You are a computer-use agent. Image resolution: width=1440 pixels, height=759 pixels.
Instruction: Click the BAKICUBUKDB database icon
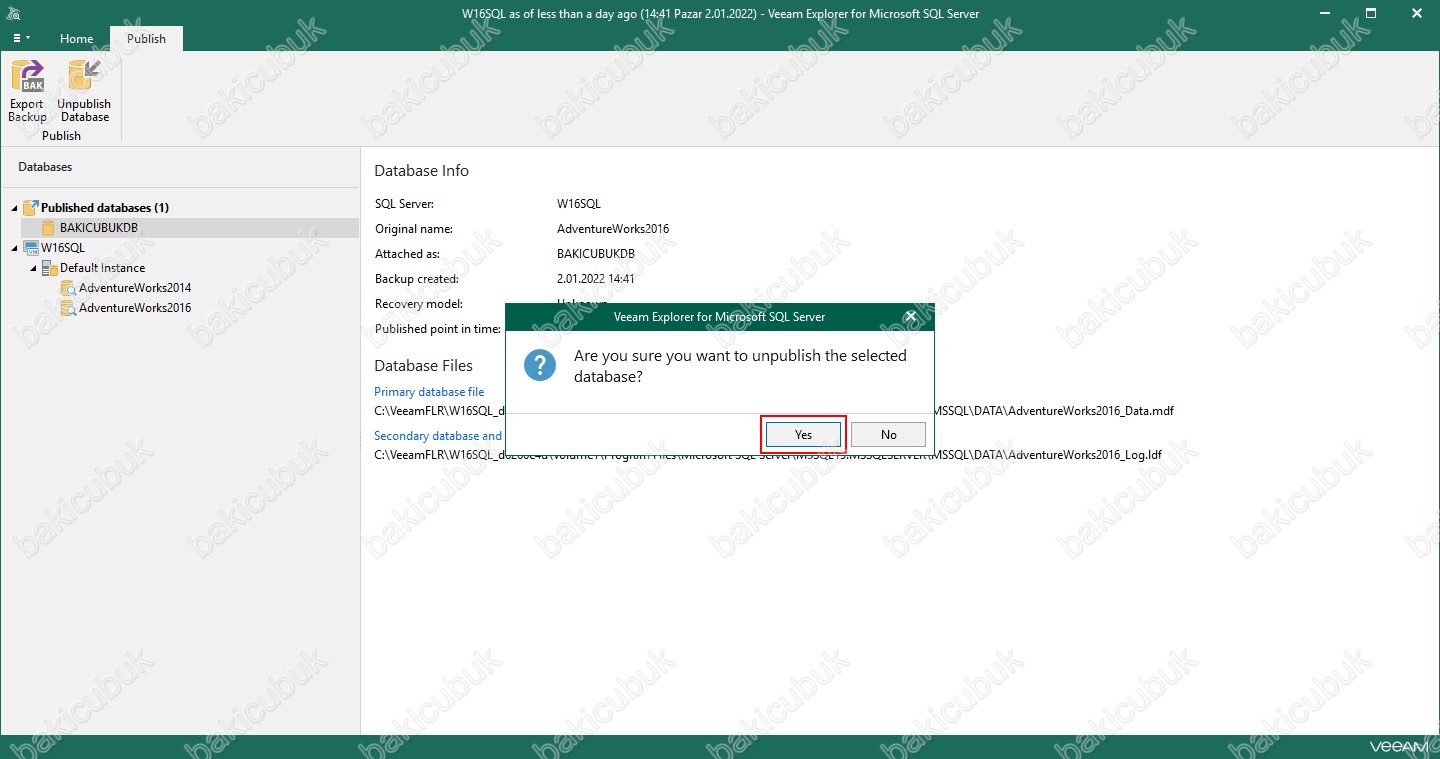pos(48,228)
